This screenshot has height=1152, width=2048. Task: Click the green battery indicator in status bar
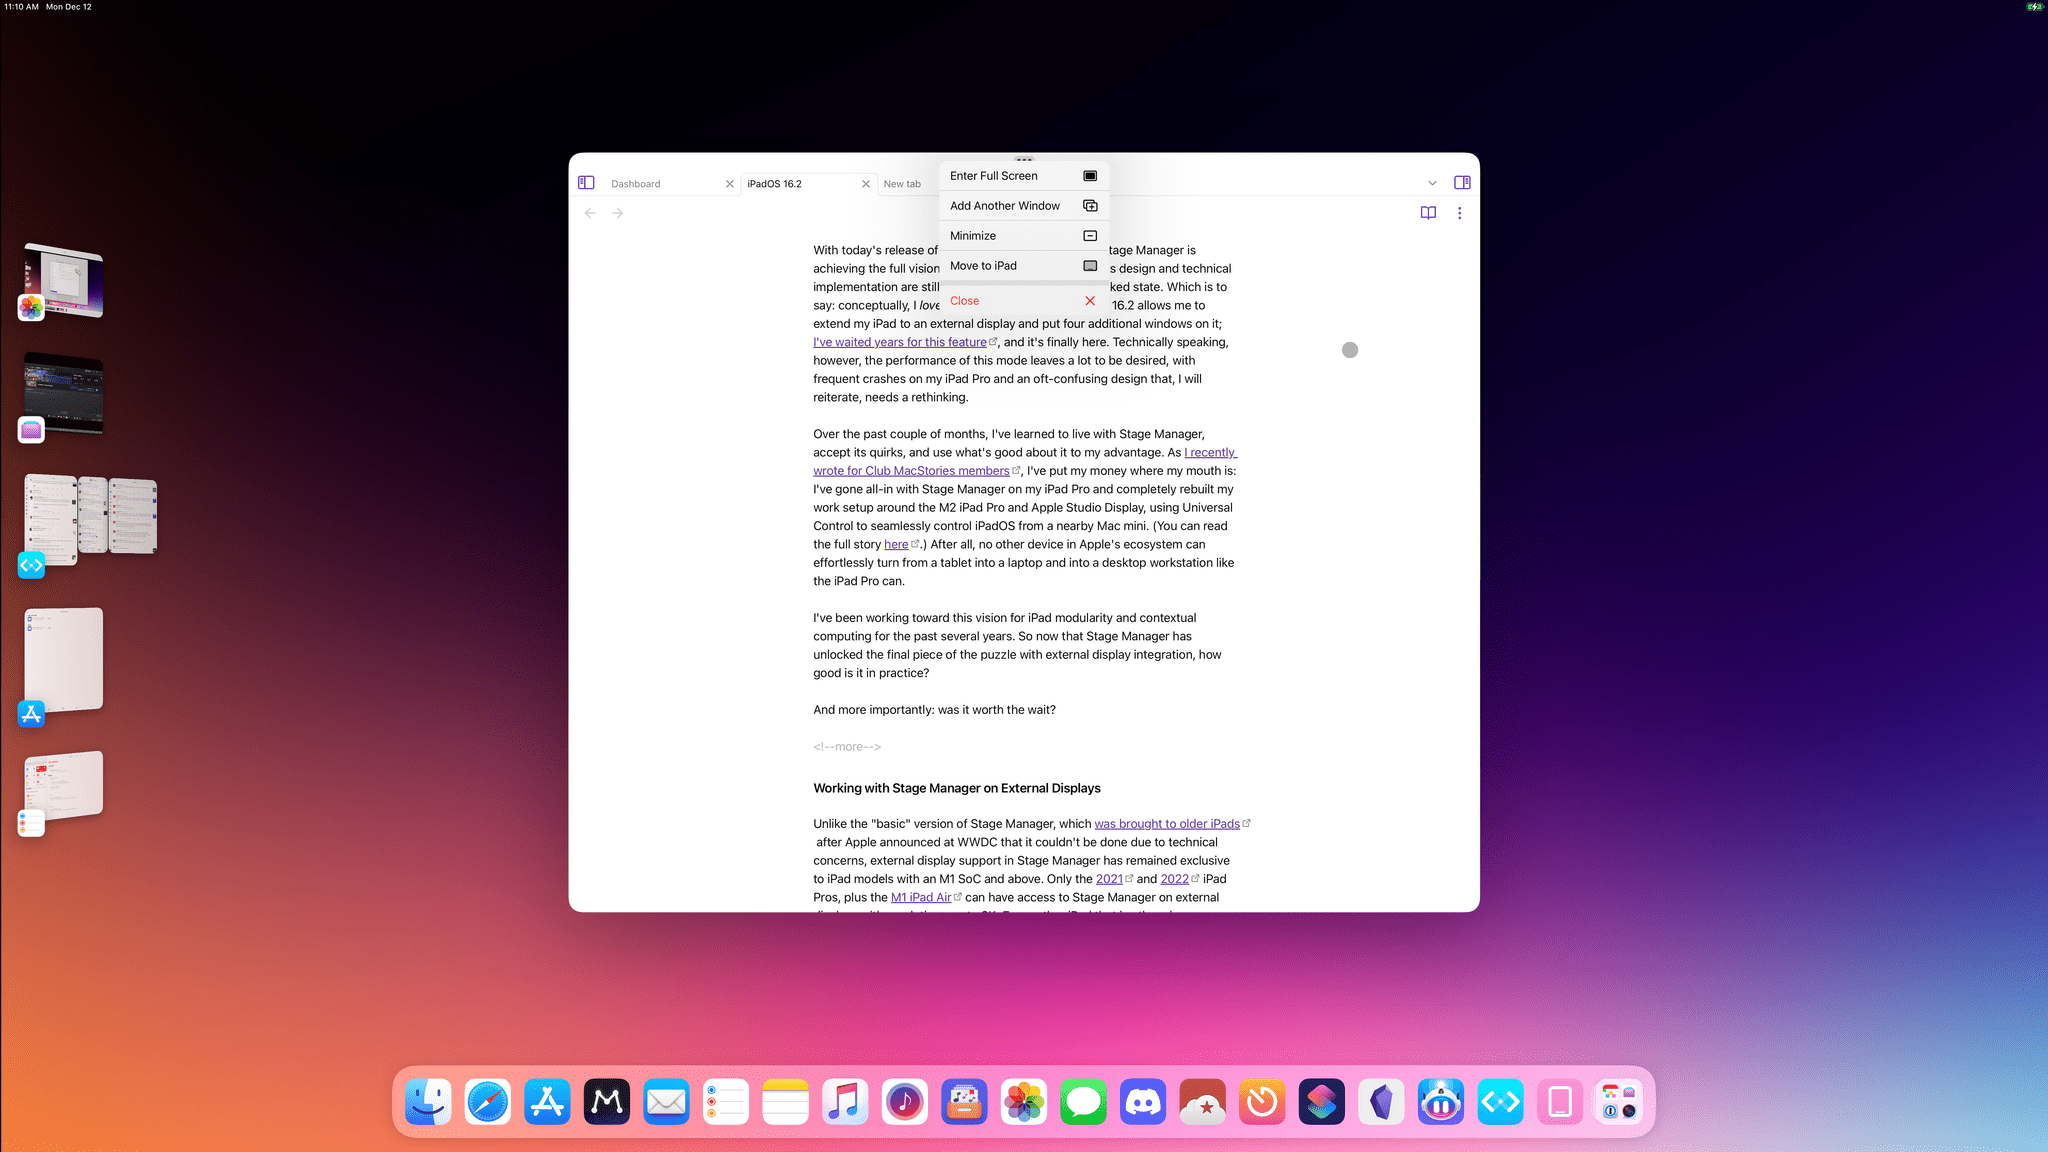click(2035, 7)
